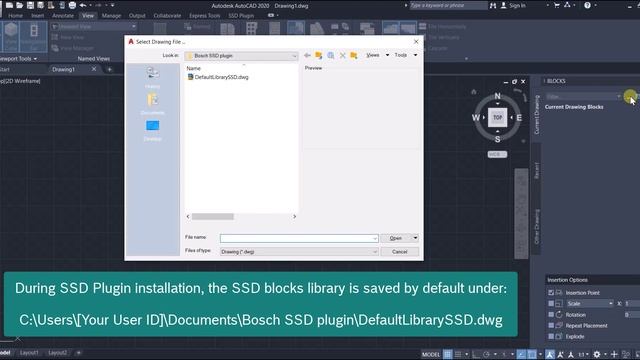Click into the File name input field
The image size is (640, 360).
click(x=296, y=238)
